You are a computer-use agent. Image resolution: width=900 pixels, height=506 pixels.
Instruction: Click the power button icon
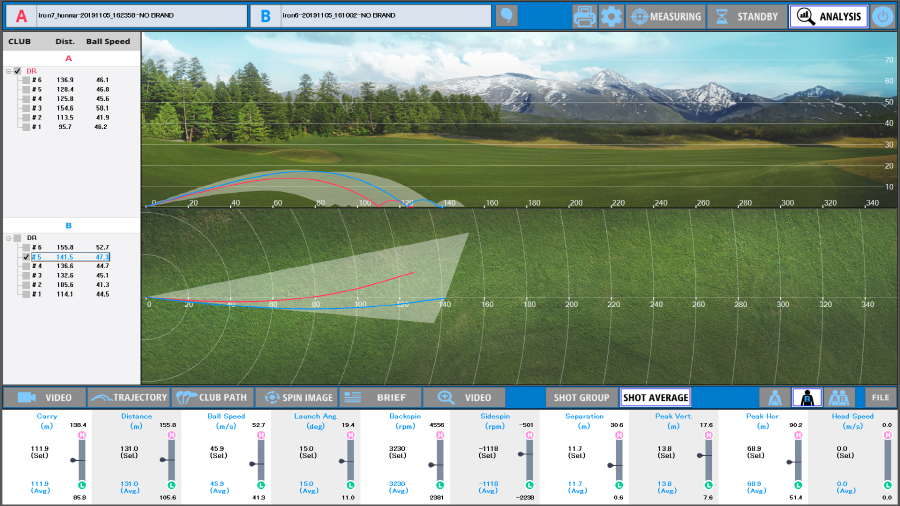coord(882,16)
